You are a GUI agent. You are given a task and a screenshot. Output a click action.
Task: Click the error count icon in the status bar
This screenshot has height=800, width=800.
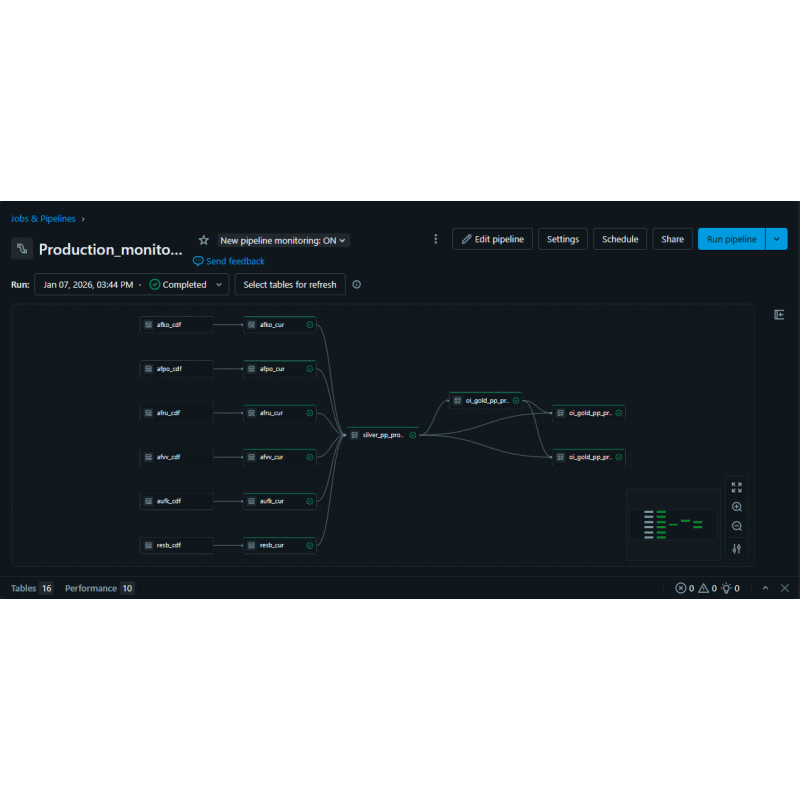click(683, 588)
